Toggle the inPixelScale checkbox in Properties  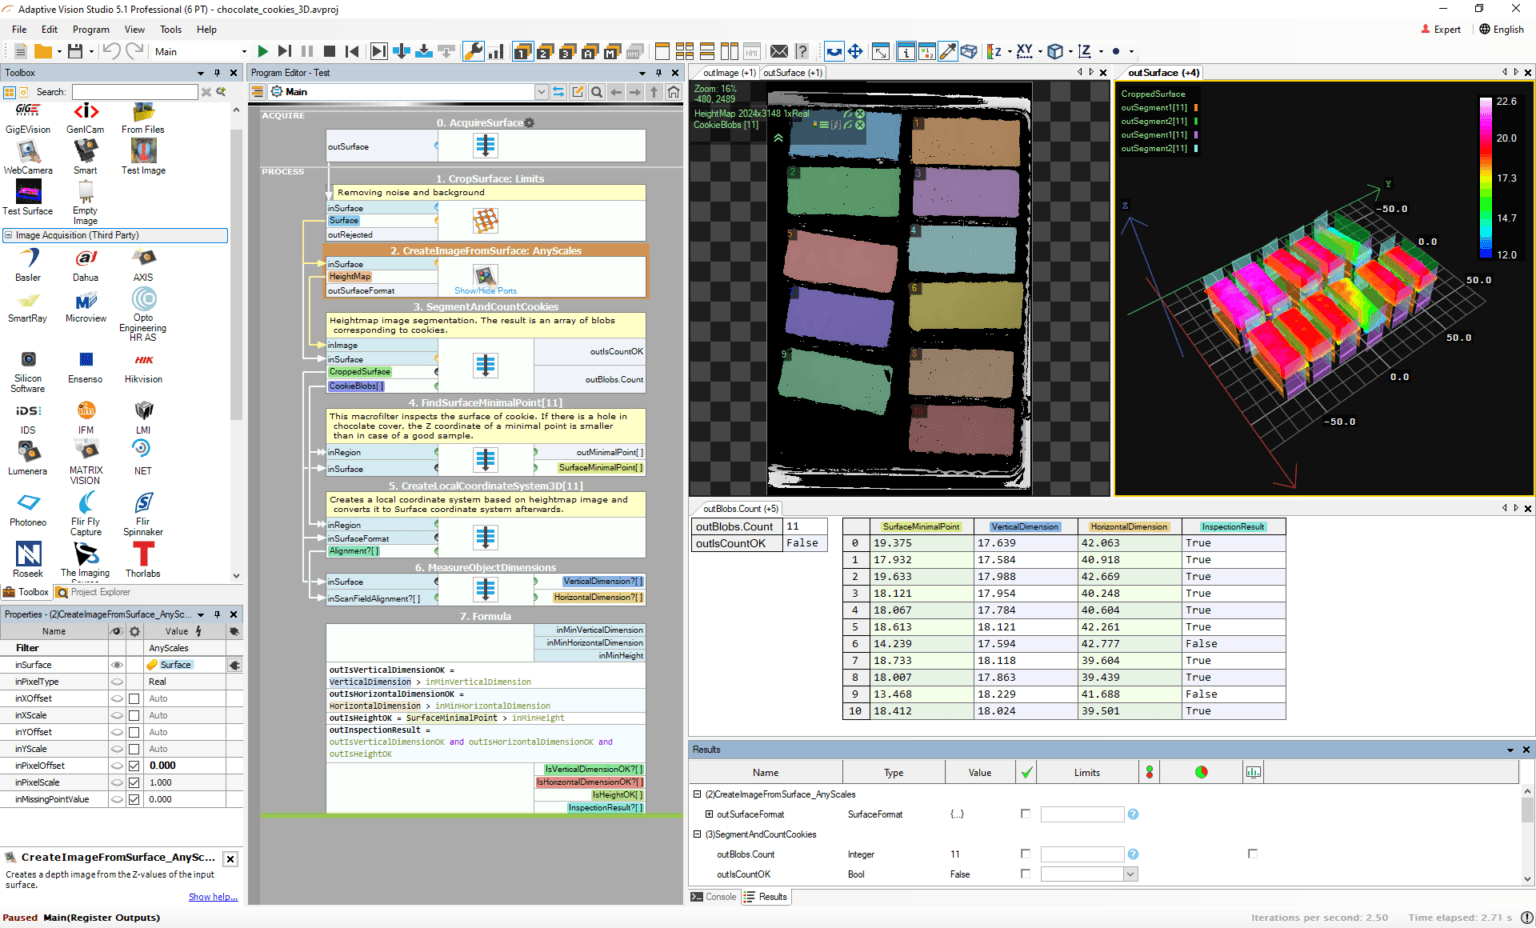click(133, 782)
